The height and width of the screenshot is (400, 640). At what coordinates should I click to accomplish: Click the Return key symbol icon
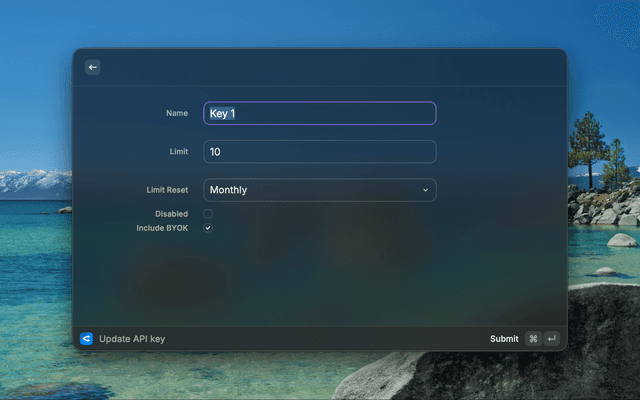[x=551, y=338]
